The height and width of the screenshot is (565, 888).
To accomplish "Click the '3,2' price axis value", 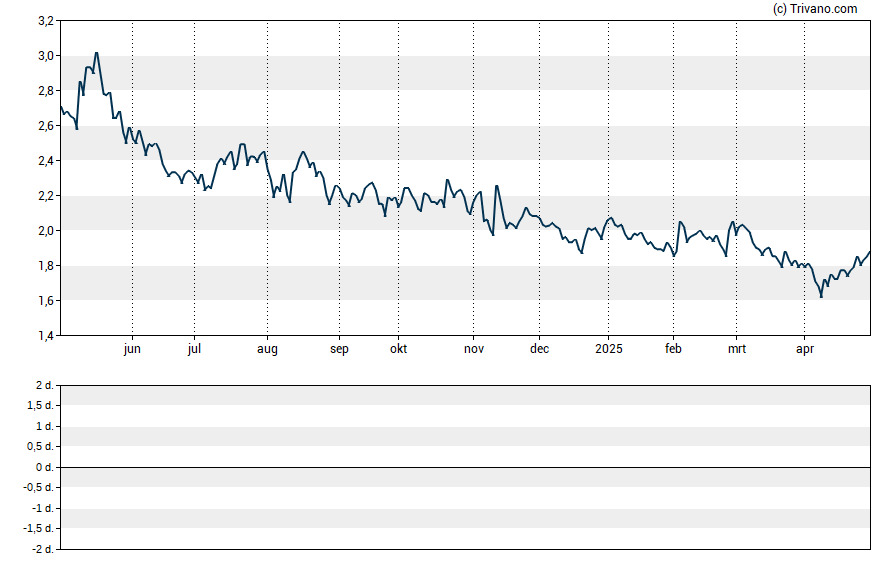I will 46,21.
